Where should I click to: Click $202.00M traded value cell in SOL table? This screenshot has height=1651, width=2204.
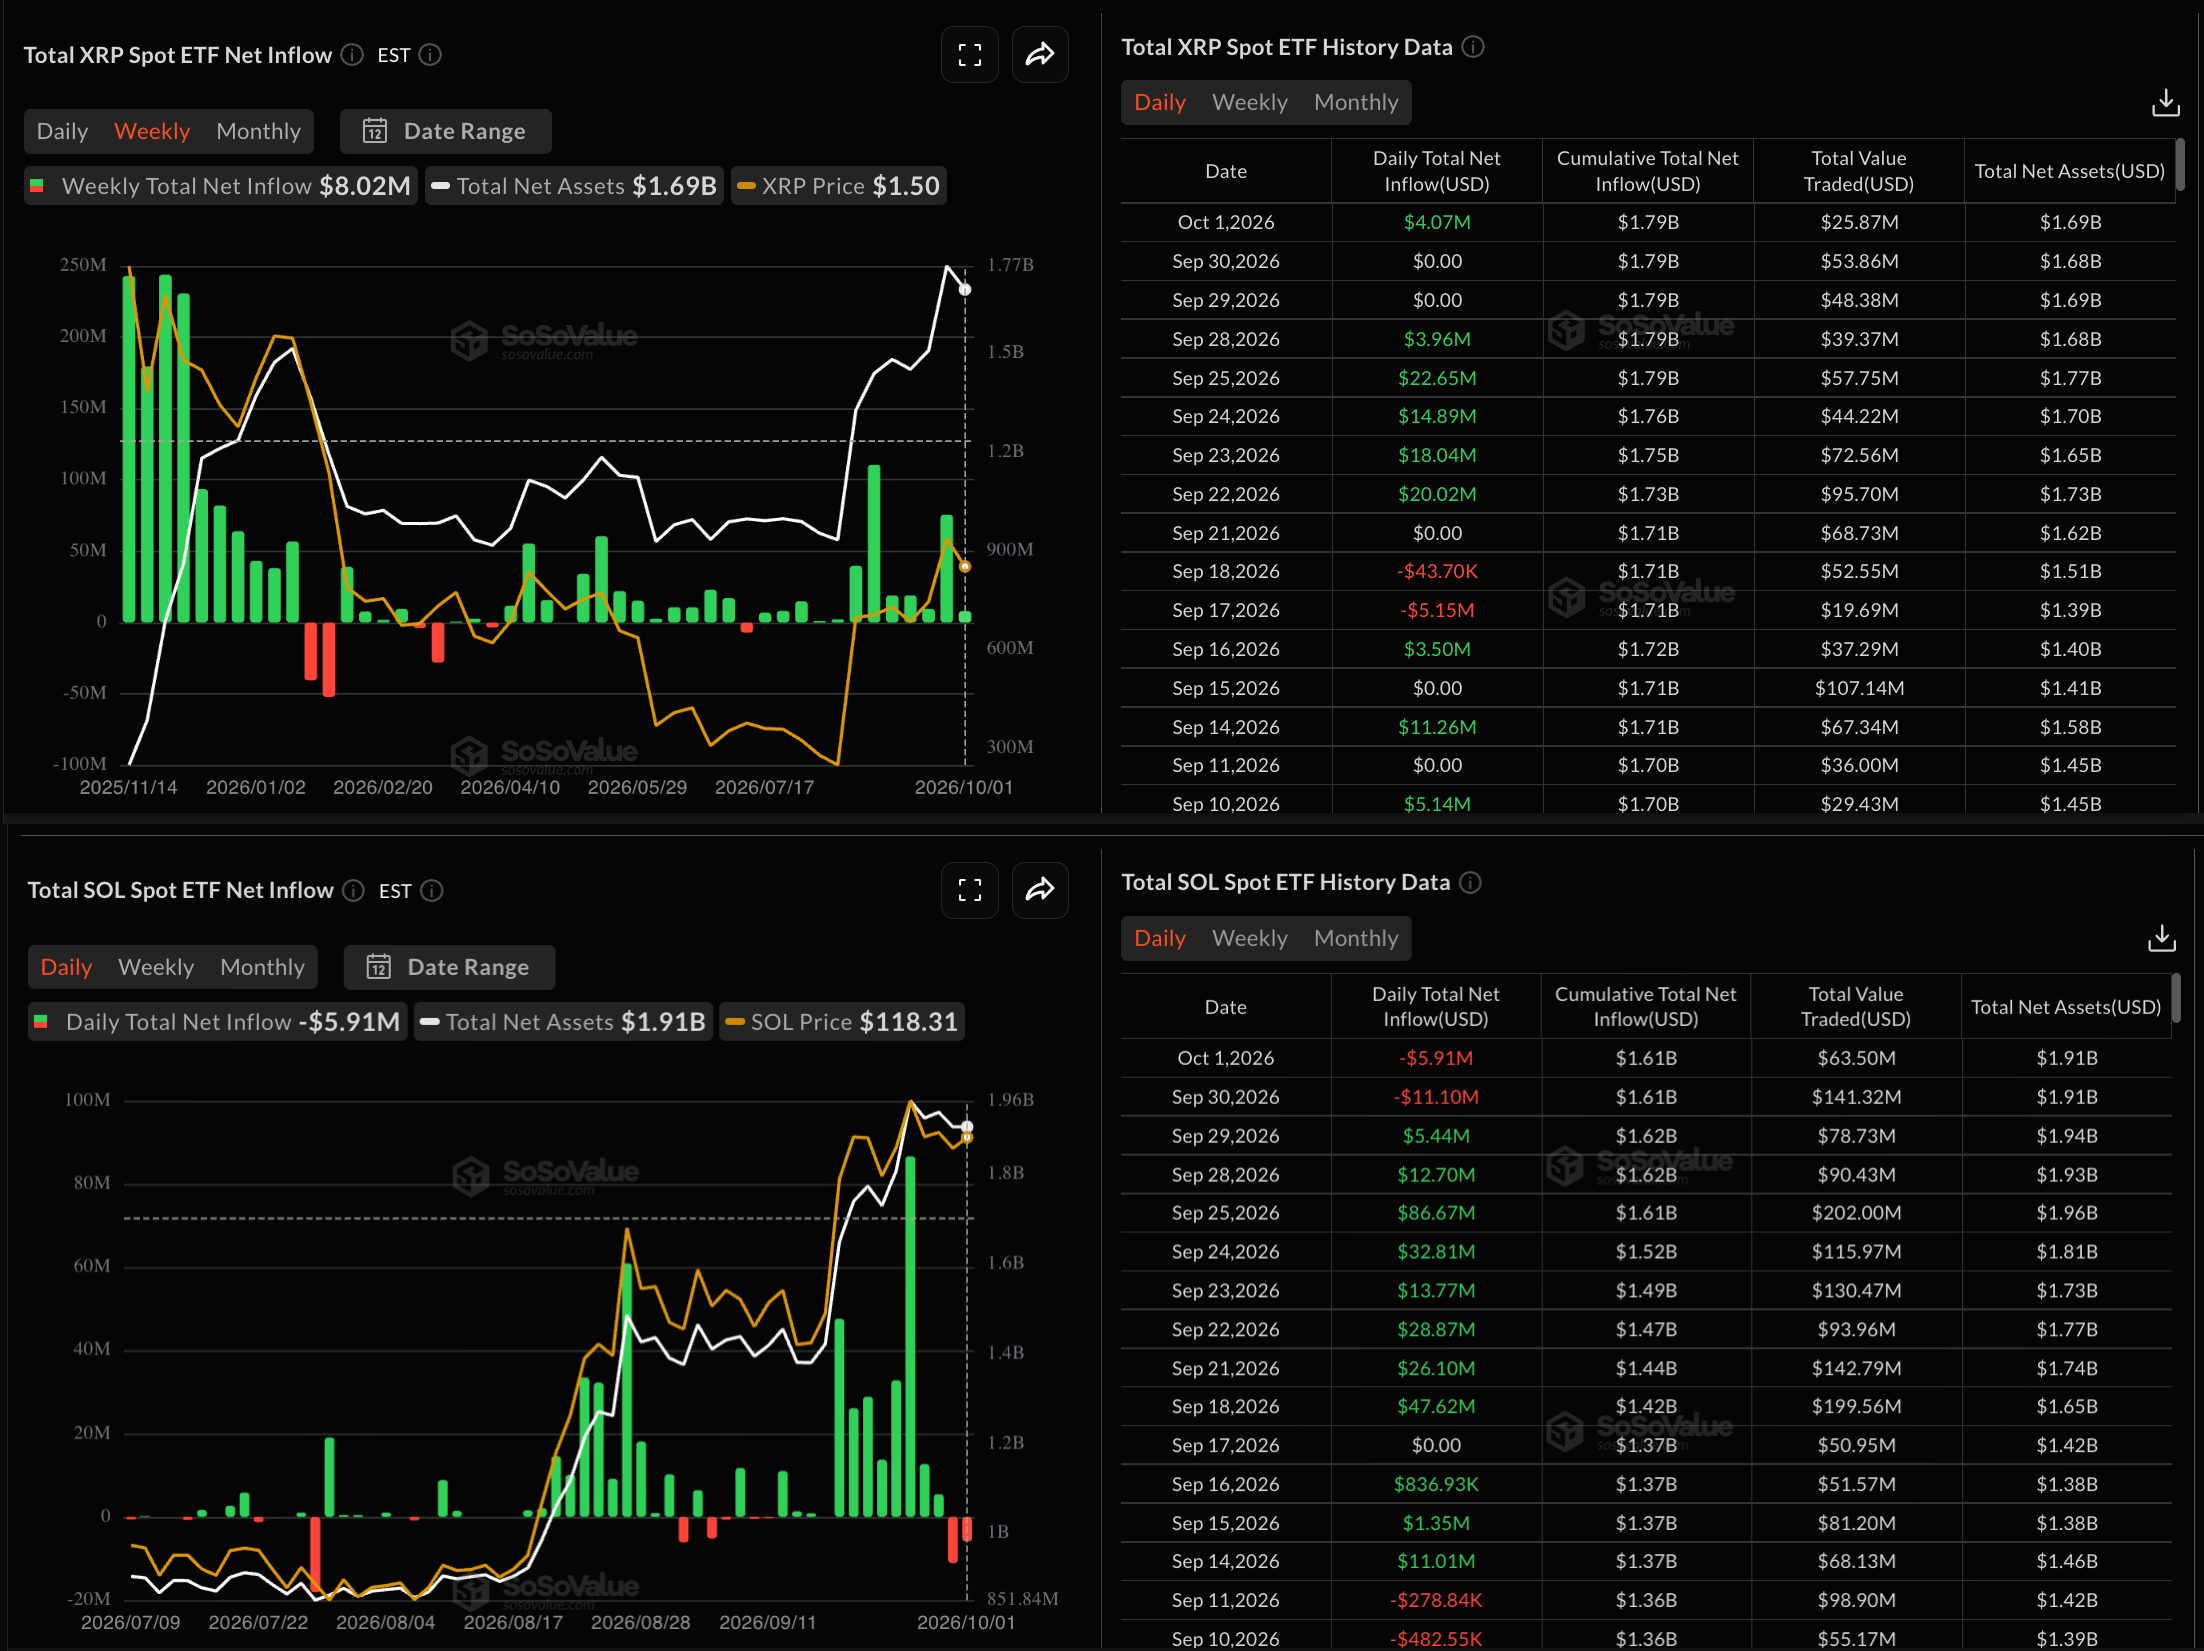click(1856, 1212)
